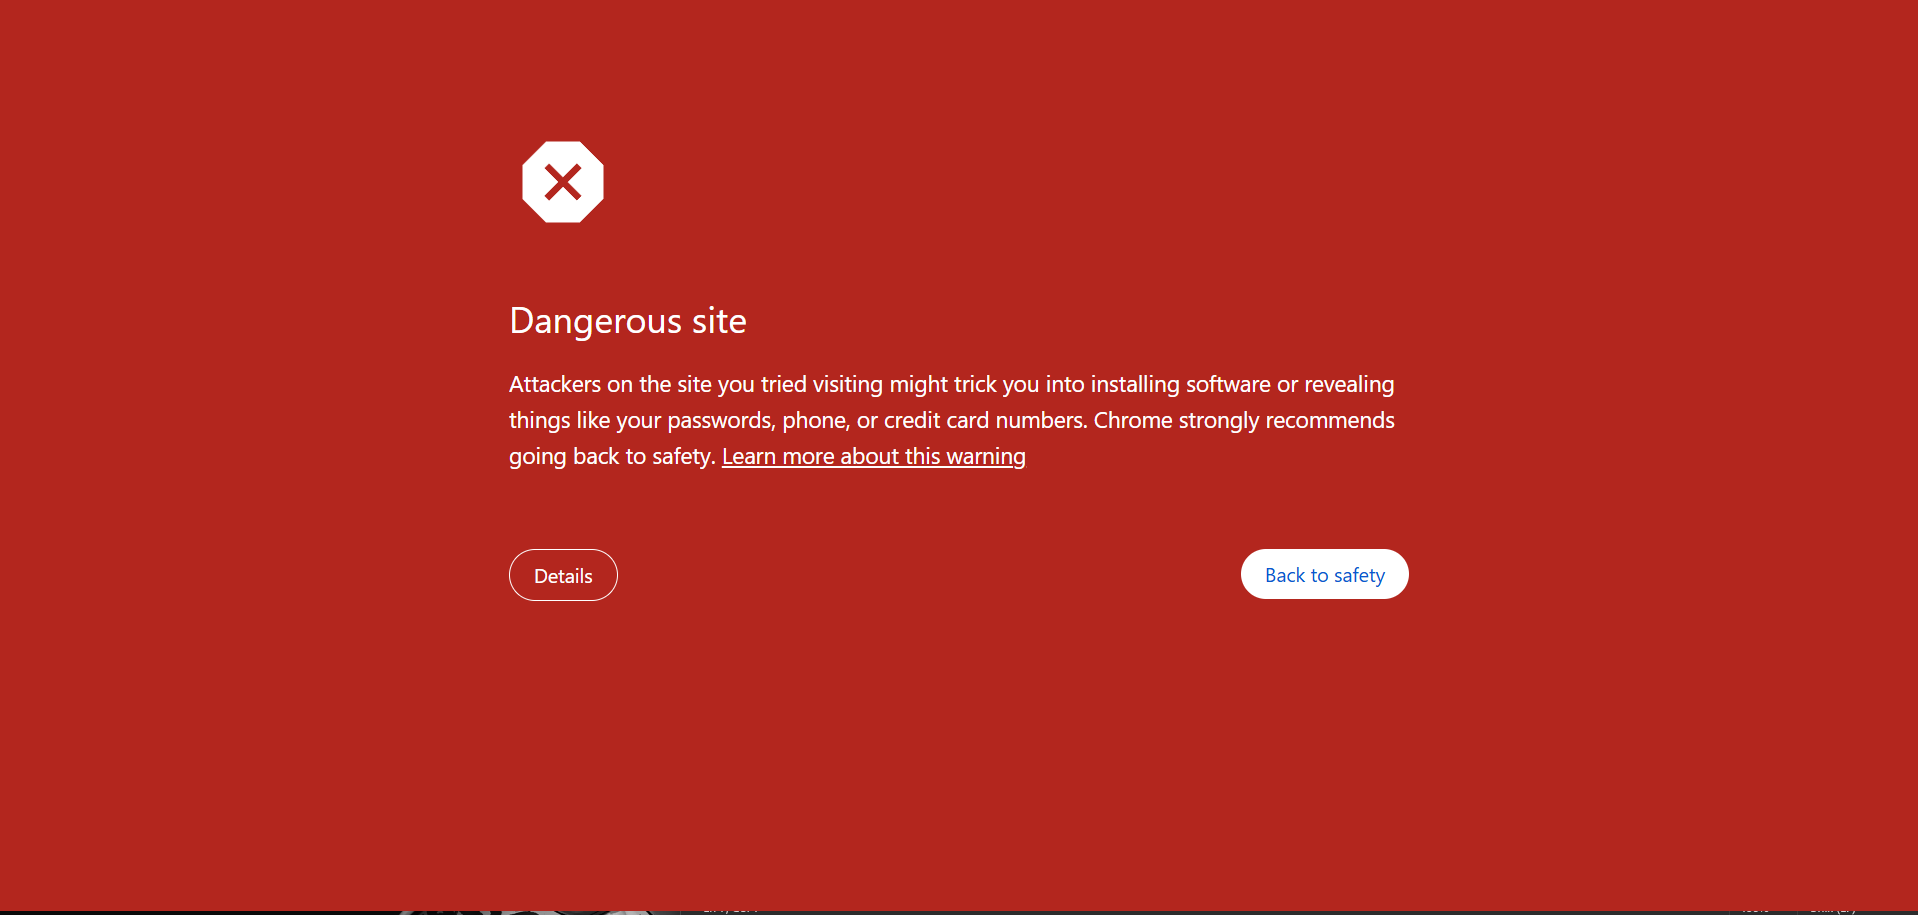Choose the blue-text Back to safety option
This screenshot has height=915, width=1918.
point(1324,574)
